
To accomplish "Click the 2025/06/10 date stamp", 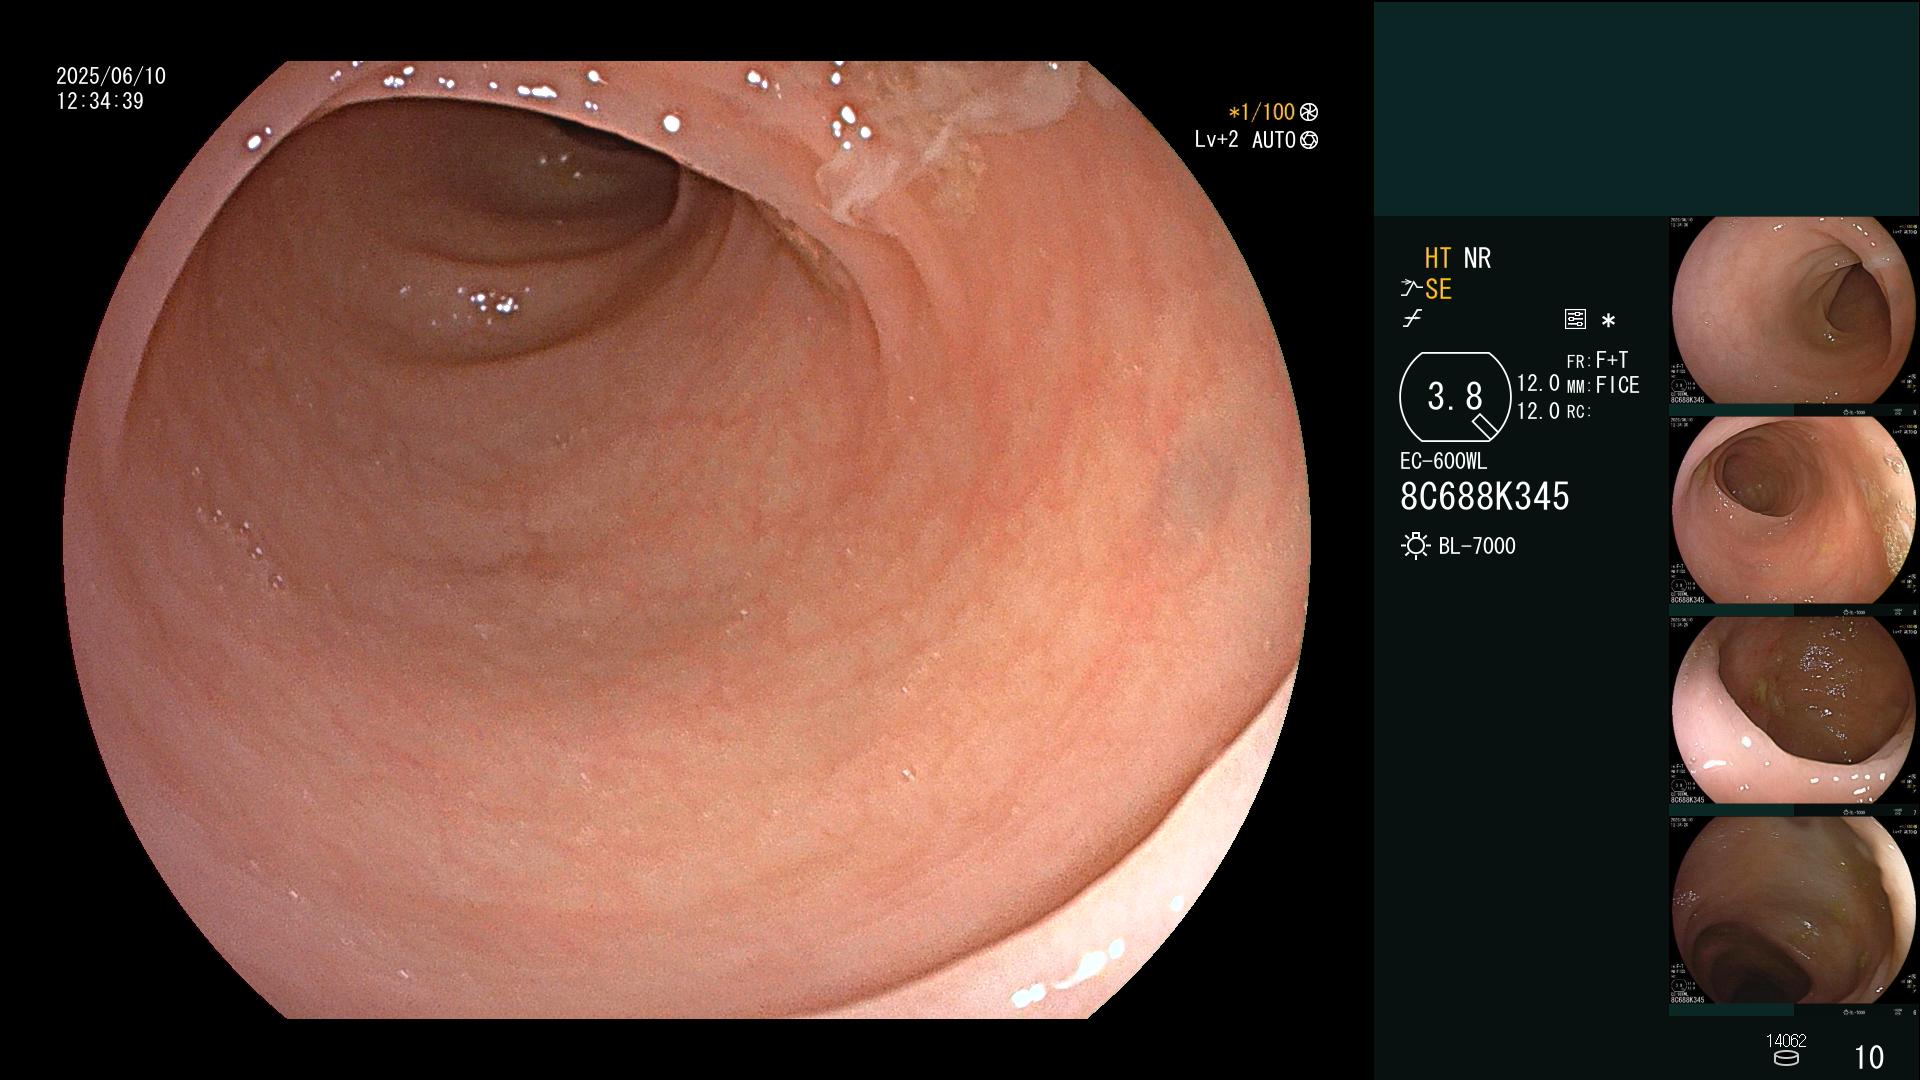I will [x=111, y=76].
